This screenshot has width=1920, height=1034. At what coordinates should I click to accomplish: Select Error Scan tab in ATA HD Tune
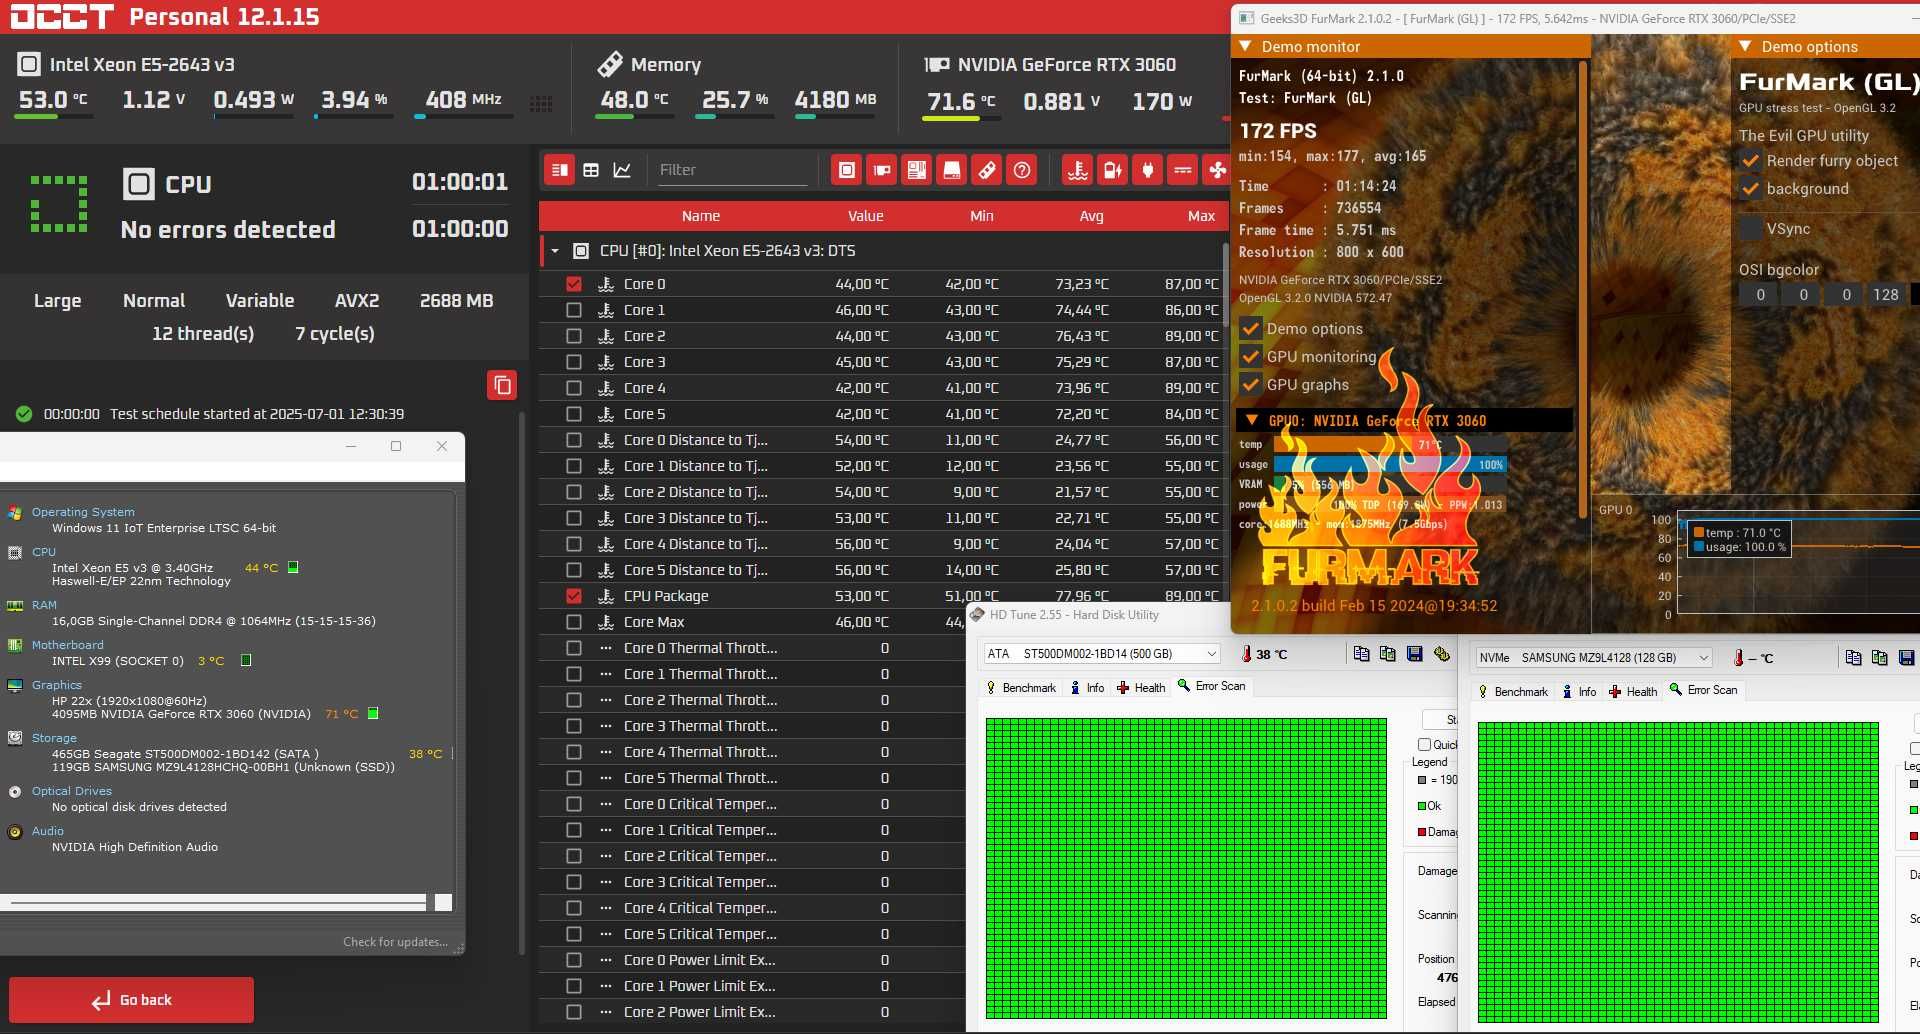tap(1211, 686)
